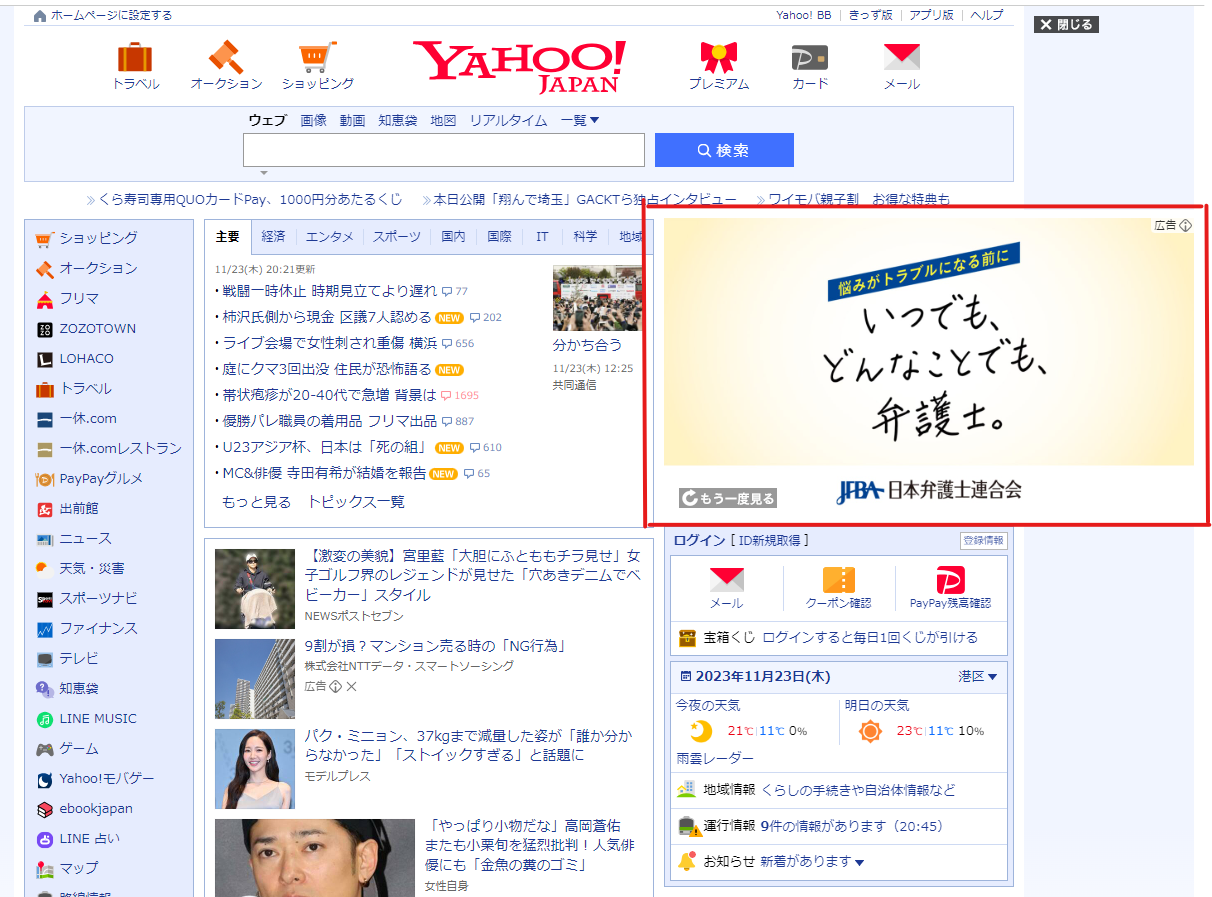Open the 分かち合う news photo thumbnail

pyautogui.click(x=596, y=298)
